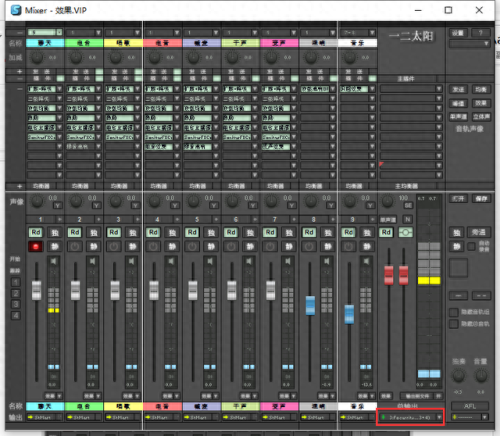Click the plus icon beside the equalizer row
This screenshot has height=436, width=500.
pyautogui.click(x=19, y=186)
